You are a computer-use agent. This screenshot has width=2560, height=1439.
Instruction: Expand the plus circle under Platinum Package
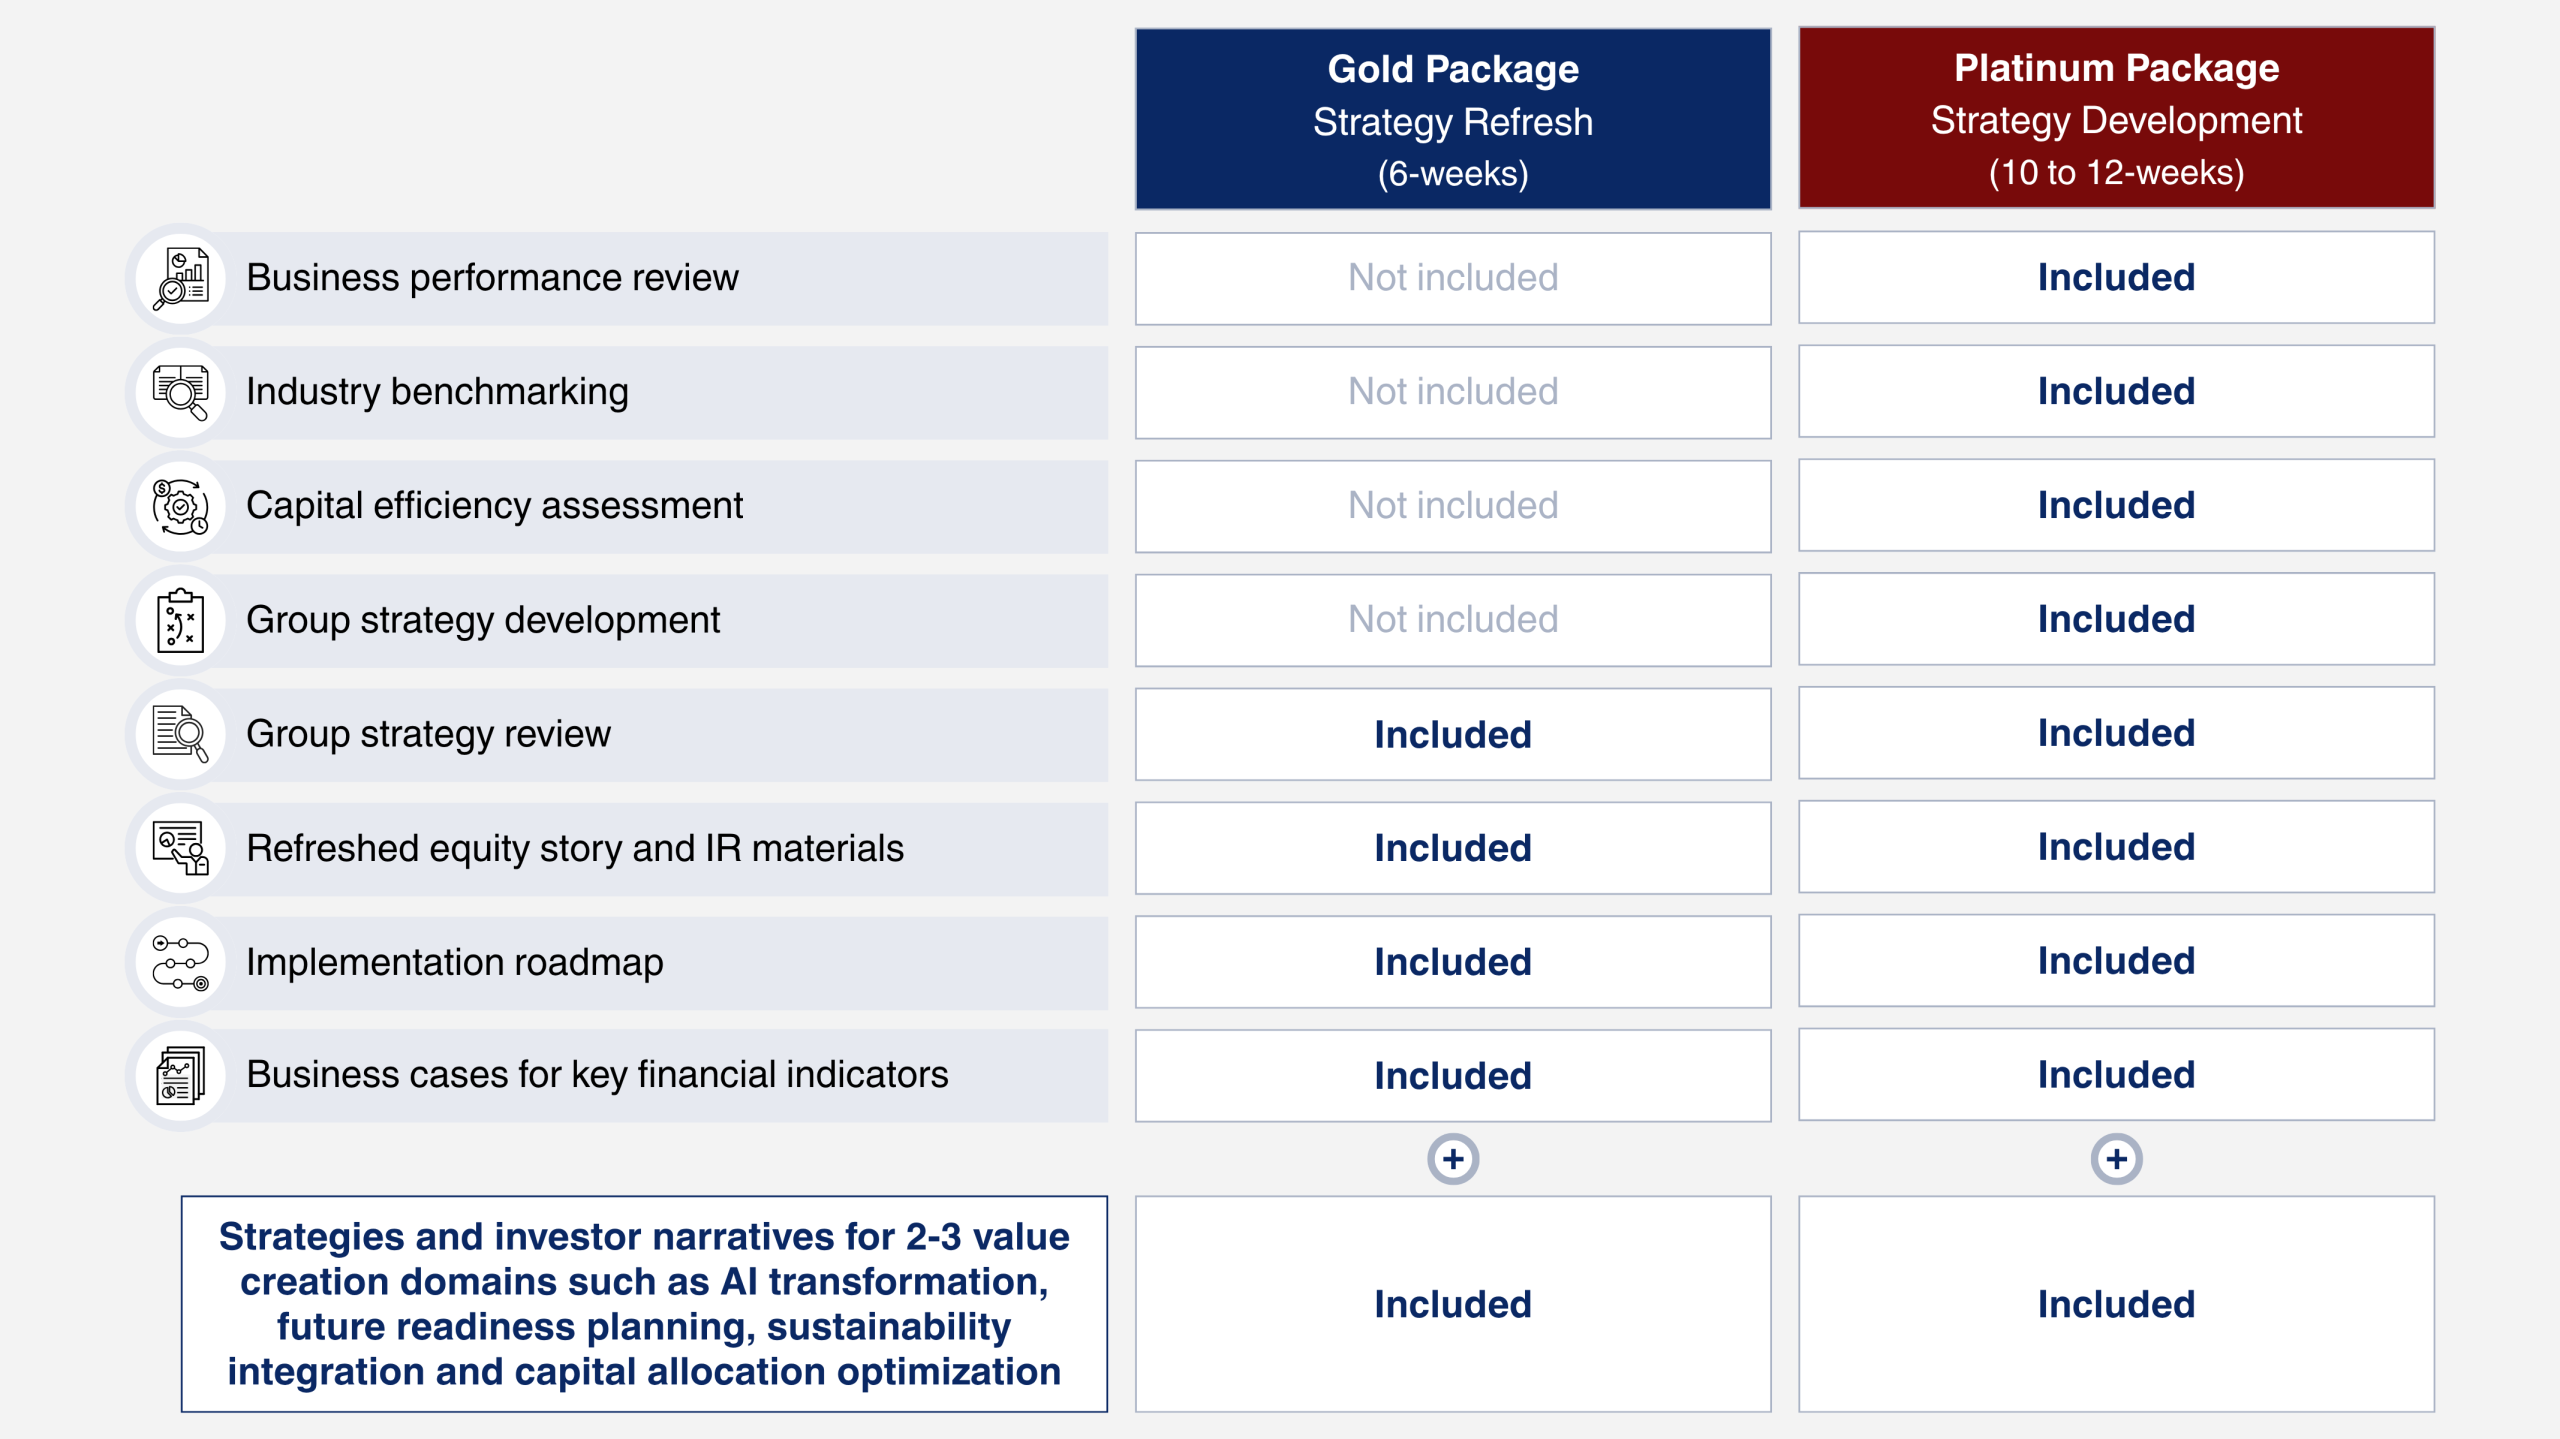(2116, 1159)
